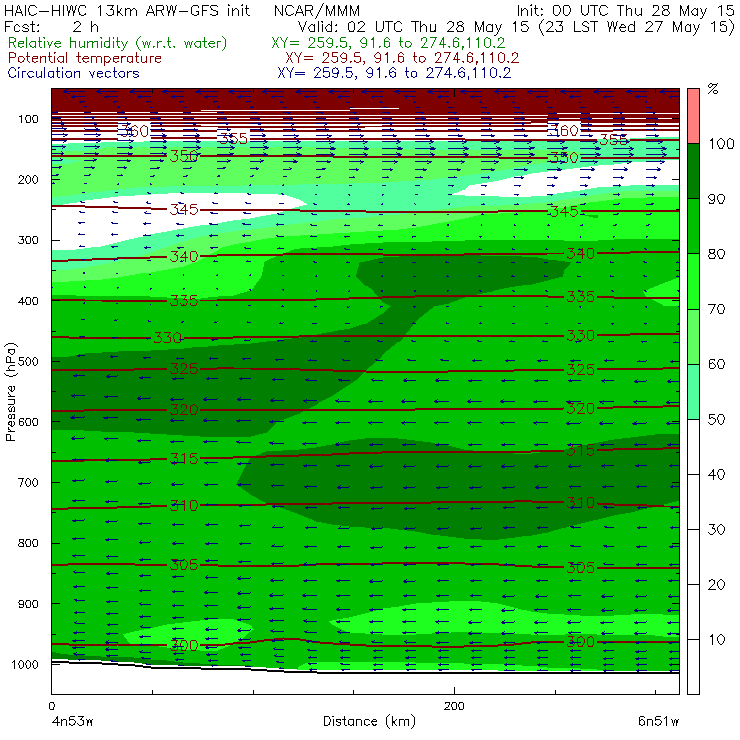
Task: Click the left '300' isentrope contour label
Action: point(184,645)
